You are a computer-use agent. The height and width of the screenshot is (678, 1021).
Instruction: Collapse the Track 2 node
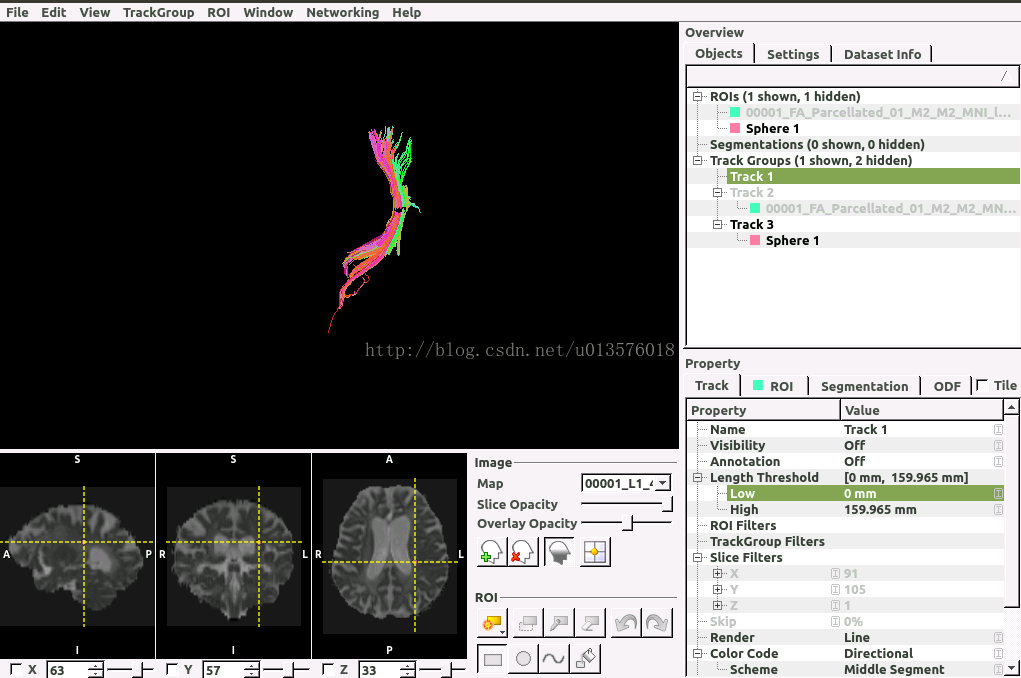(x=717, y=192)
